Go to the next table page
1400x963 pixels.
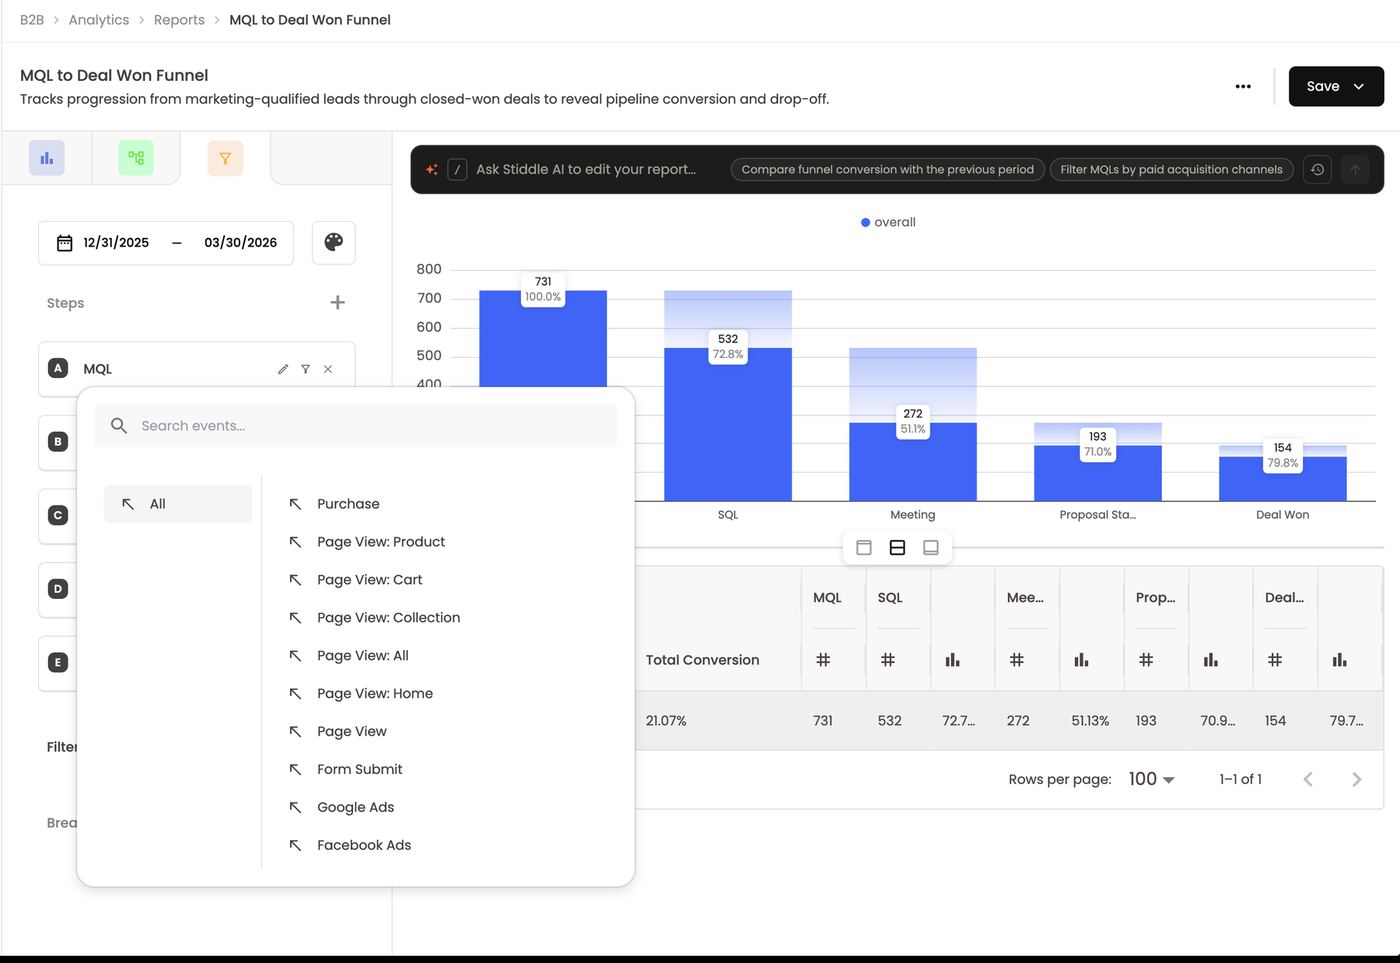click(1357, 779)
